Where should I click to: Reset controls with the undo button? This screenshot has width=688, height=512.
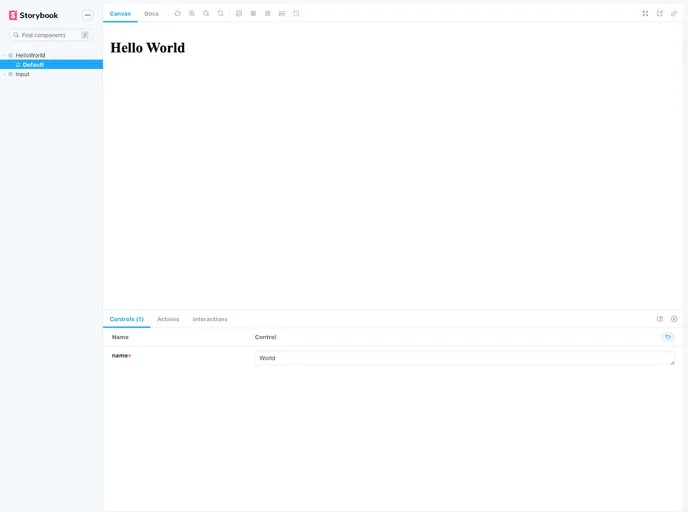668,337
